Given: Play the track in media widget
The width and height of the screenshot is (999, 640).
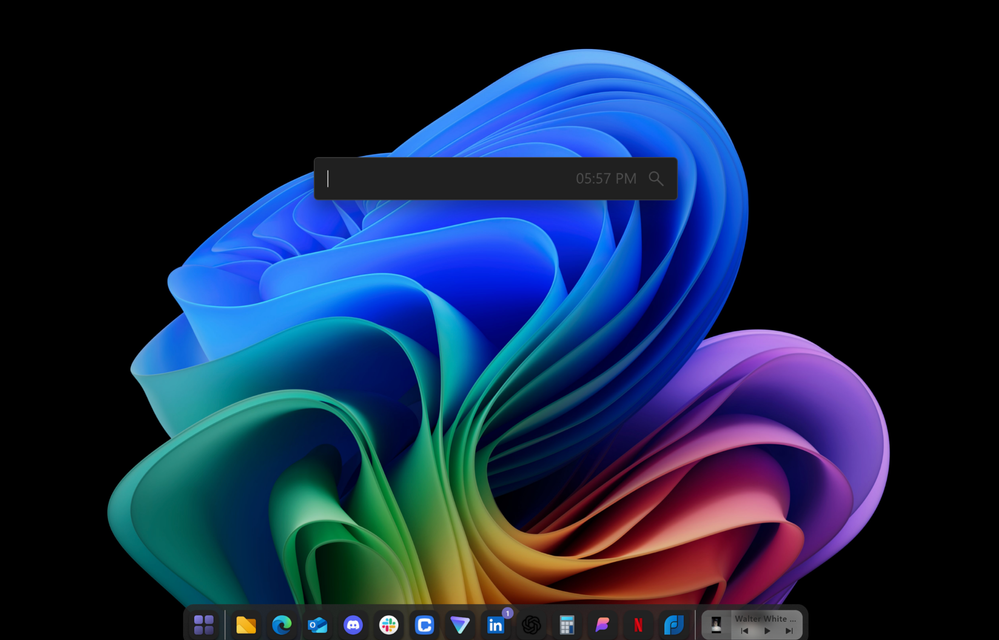Looking at the screenshot, I should 767,631.
